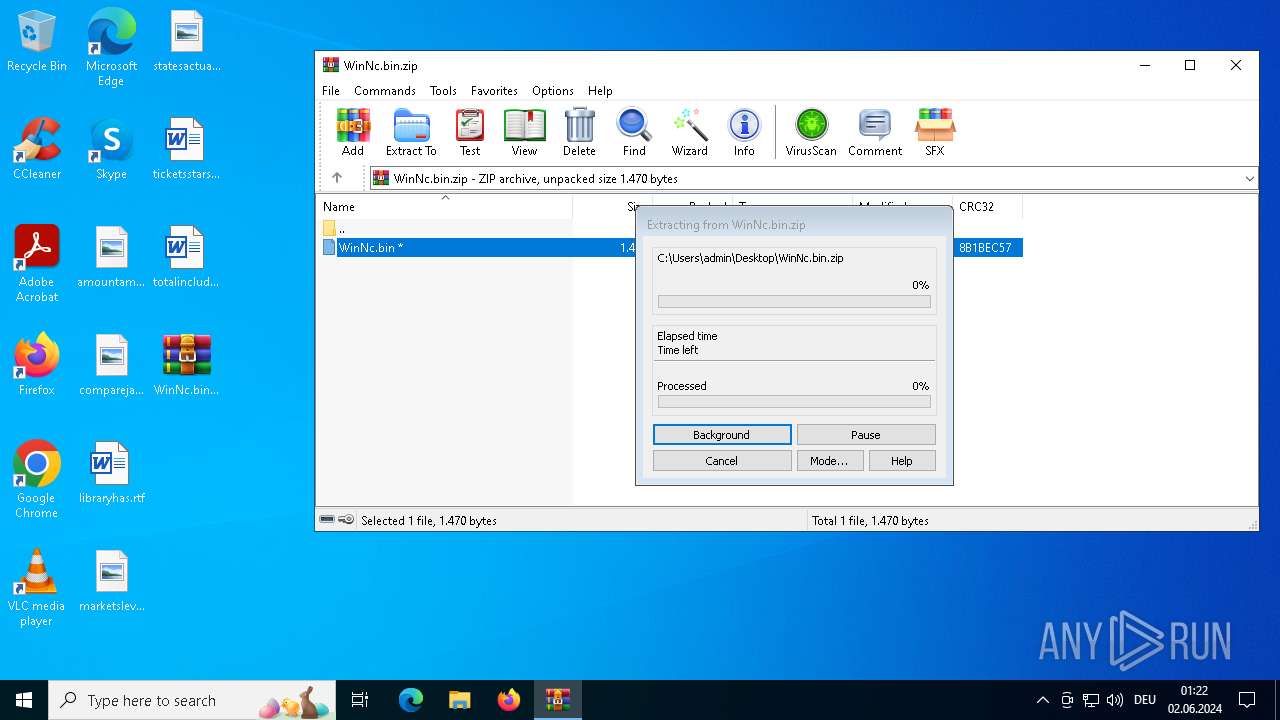Select the VLC media player desktop icon

[x=37, y=588]
